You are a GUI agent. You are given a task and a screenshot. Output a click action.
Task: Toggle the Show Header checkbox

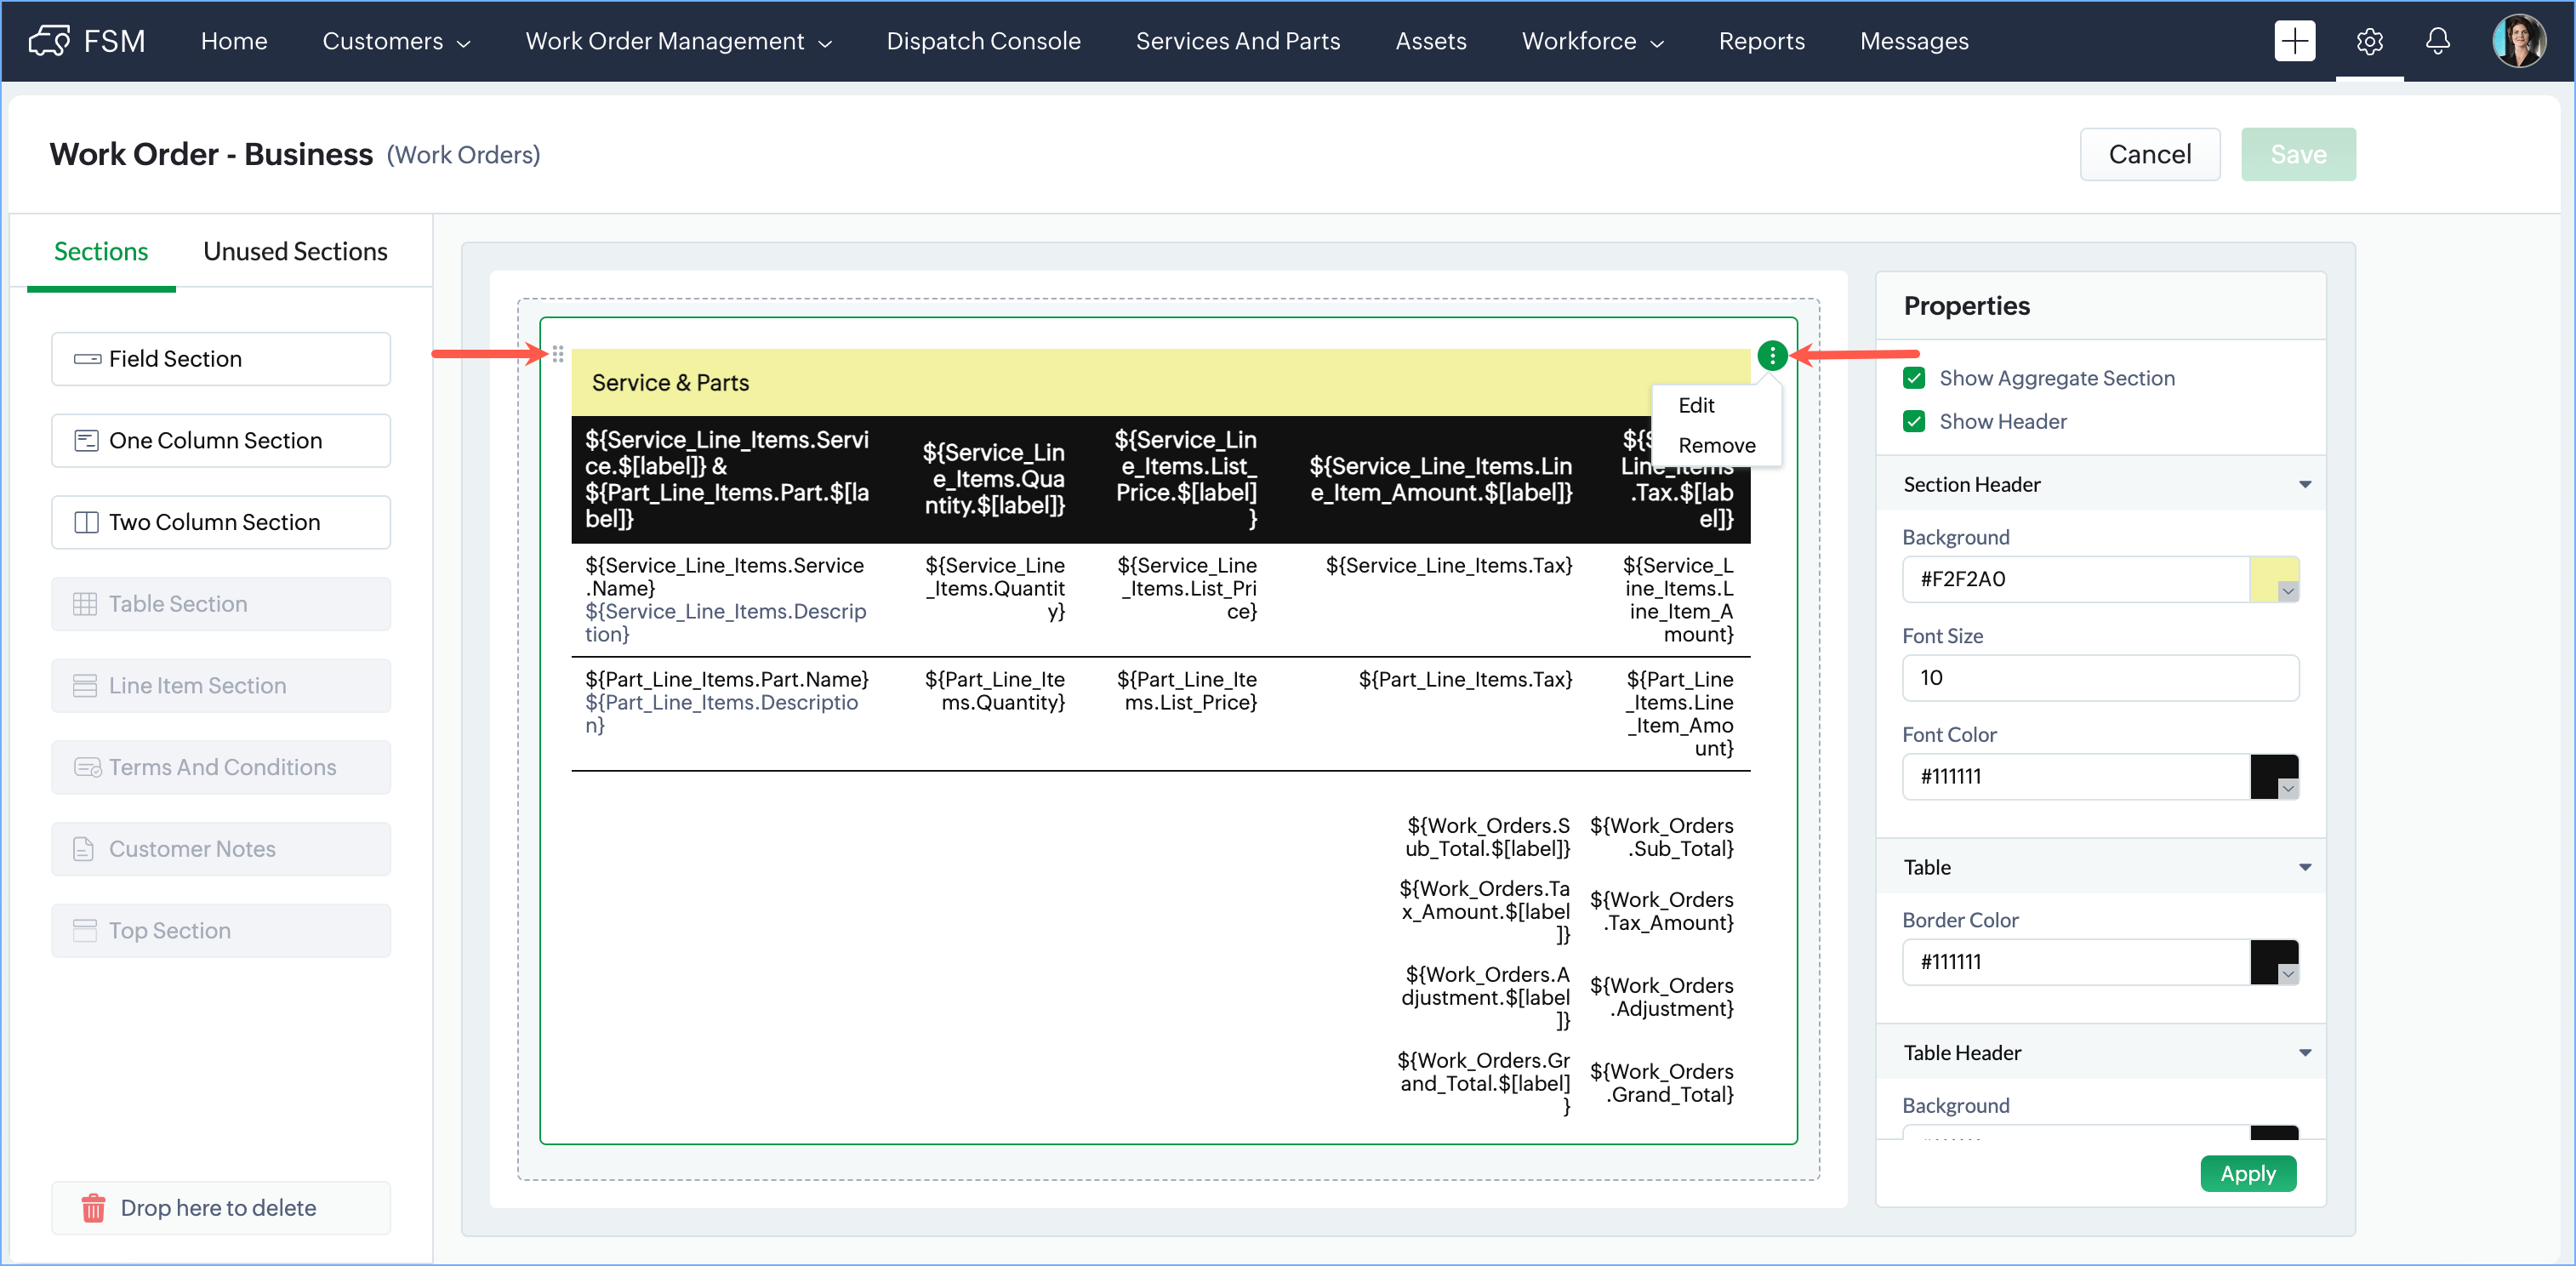1914,421
